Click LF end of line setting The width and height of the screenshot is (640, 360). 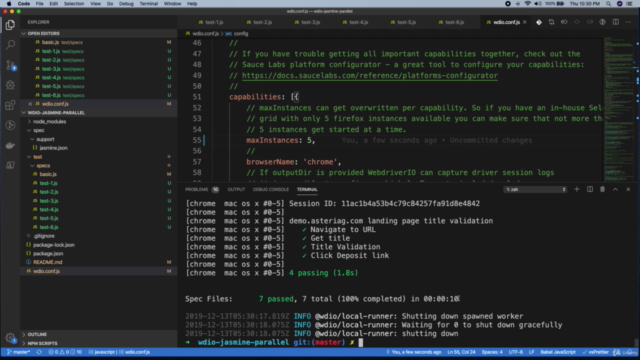[x=531, y=352]
